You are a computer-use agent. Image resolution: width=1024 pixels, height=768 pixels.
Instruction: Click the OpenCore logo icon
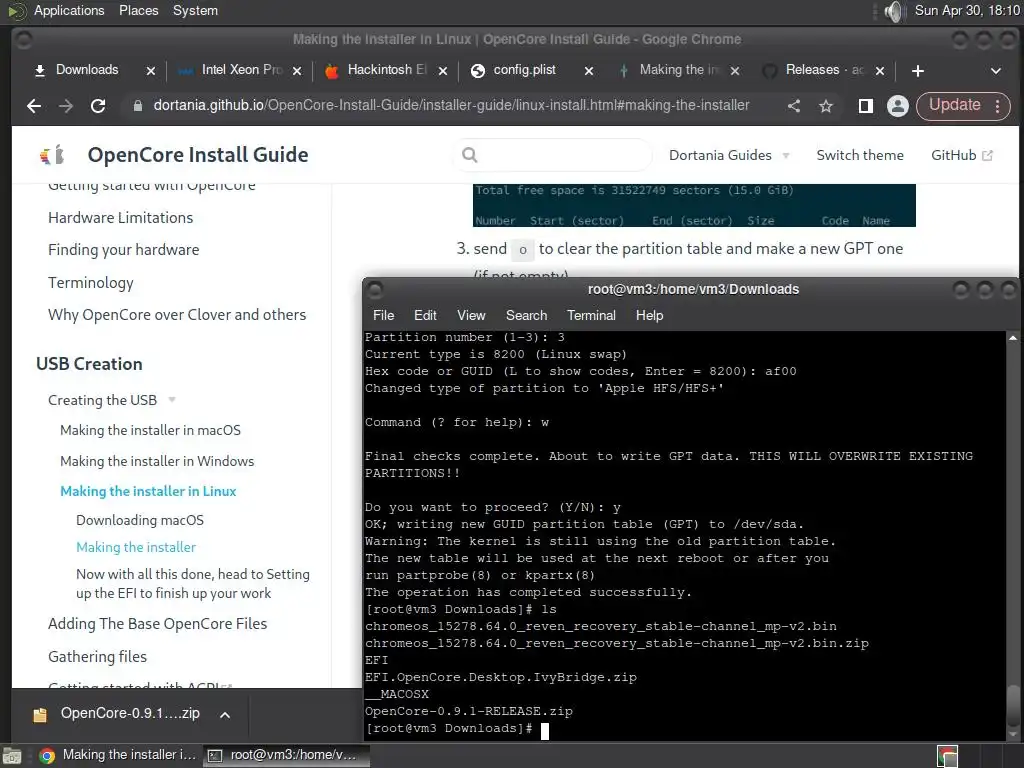point(52,155)
